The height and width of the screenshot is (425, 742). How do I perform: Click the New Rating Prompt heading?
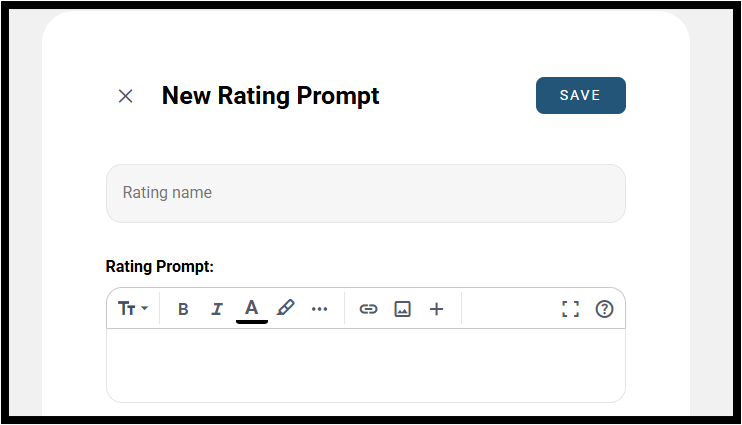click(x=270, y=96)
